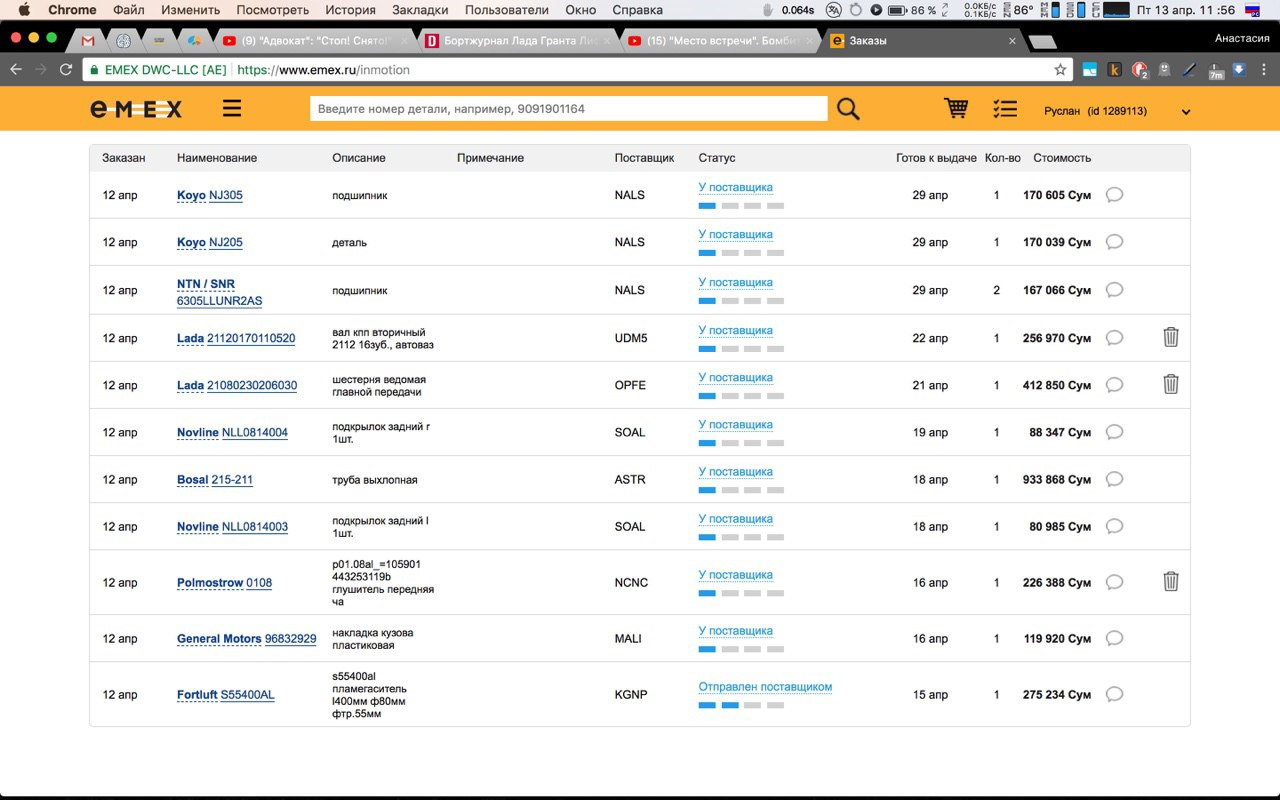Switch to the Бортжурнал Лада Гранта tab
This screenshot has height=800, width=1280.
(x=512, y=41)
